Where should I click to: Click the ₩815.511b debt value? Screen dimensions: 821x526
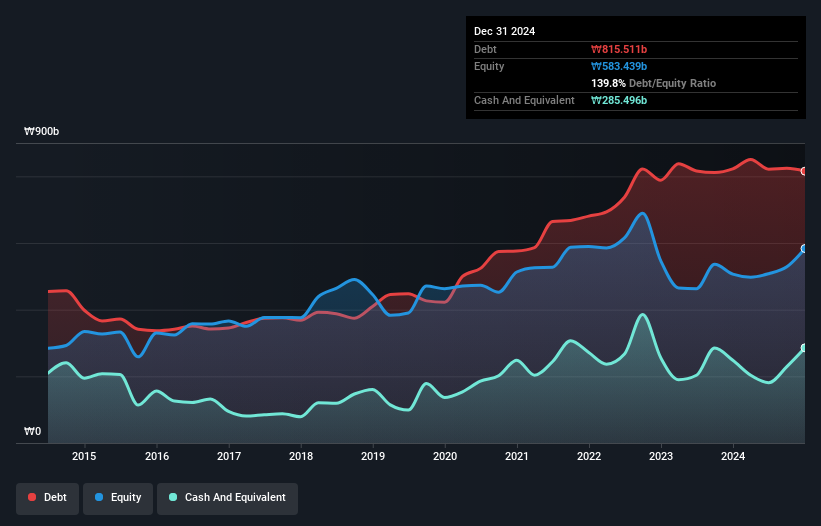[619, 49]
